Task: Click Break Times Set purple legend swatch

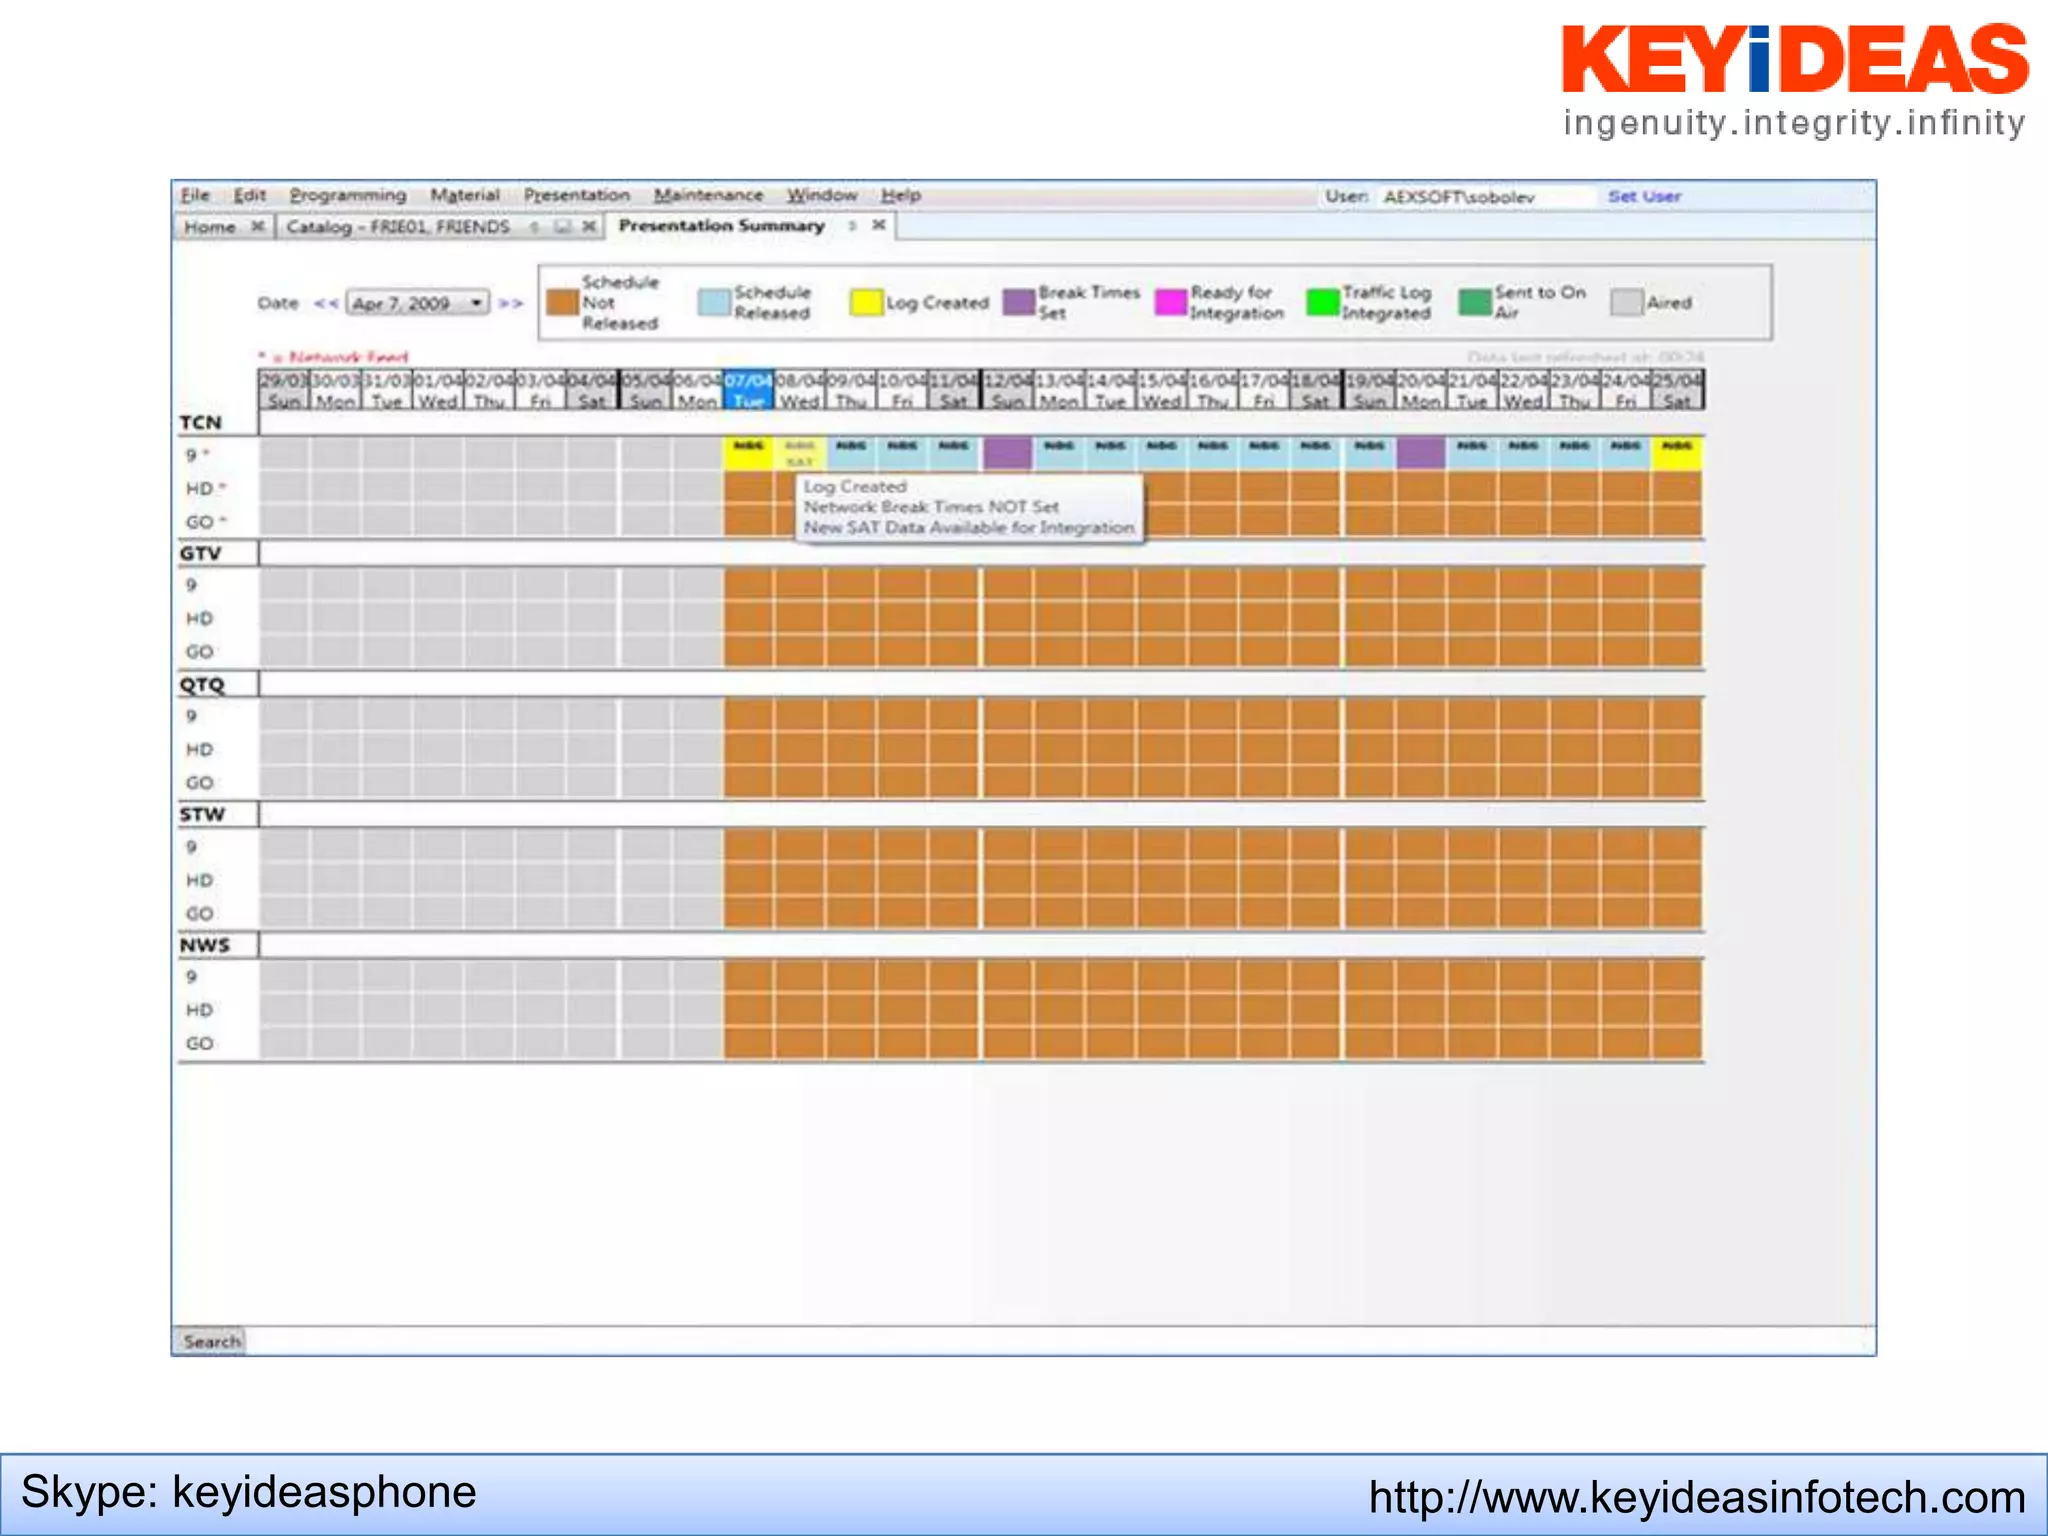Action: [x=1019, y=302]
